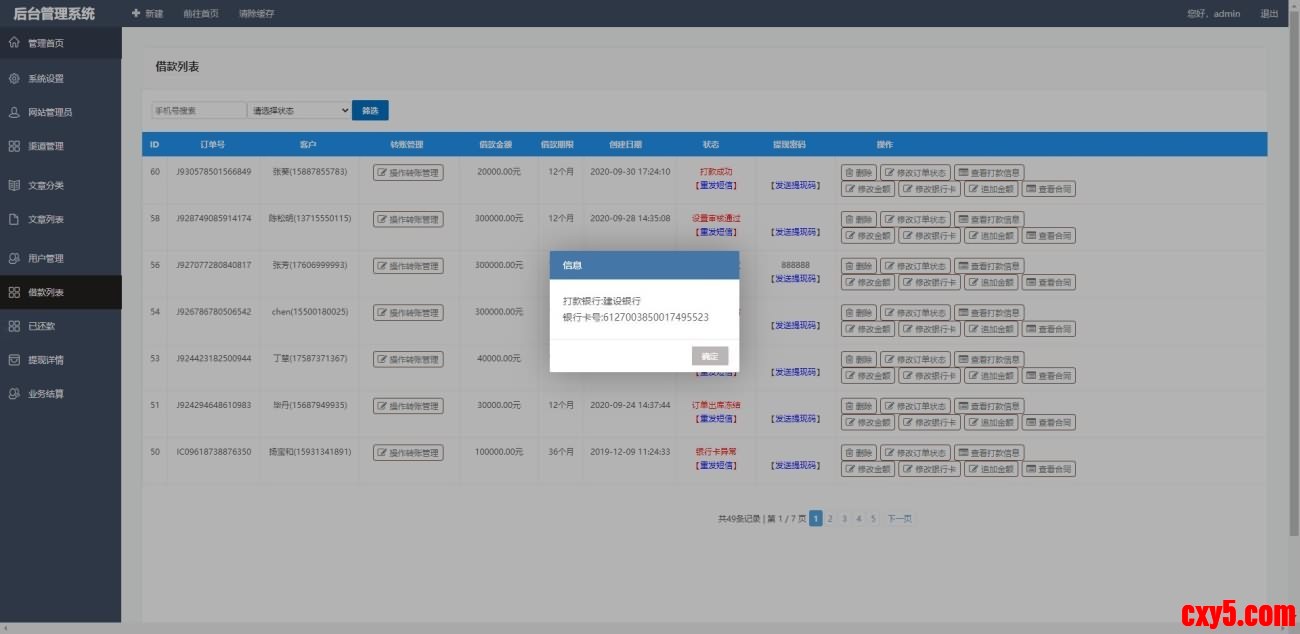1300x634 pixels.
Task: Click the plus icon next to 新建
Action: point(136,13)
